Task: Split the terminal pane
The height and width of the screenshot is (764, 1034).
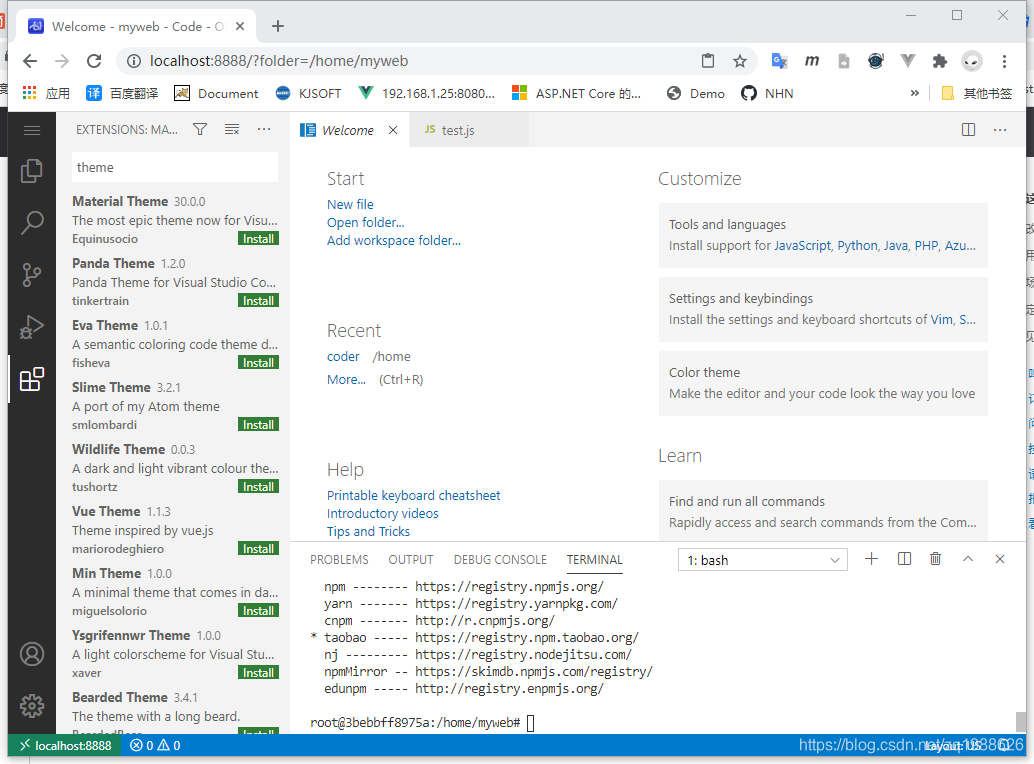Action: (904, 559)
